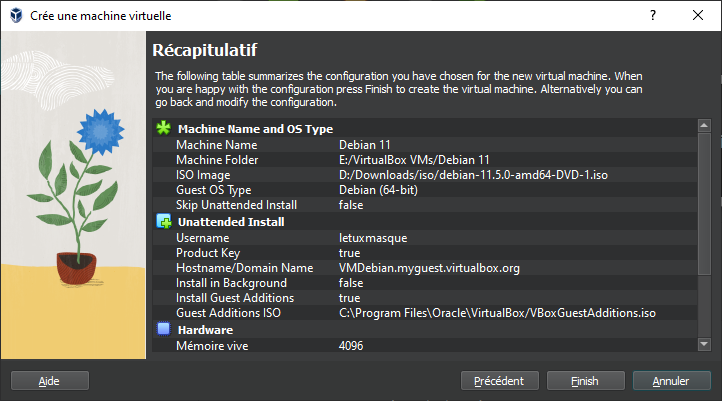This screenshot has width=722, height=401.
Task: Click the false value of Skip Unattended Install
Action: pos(351,205)
